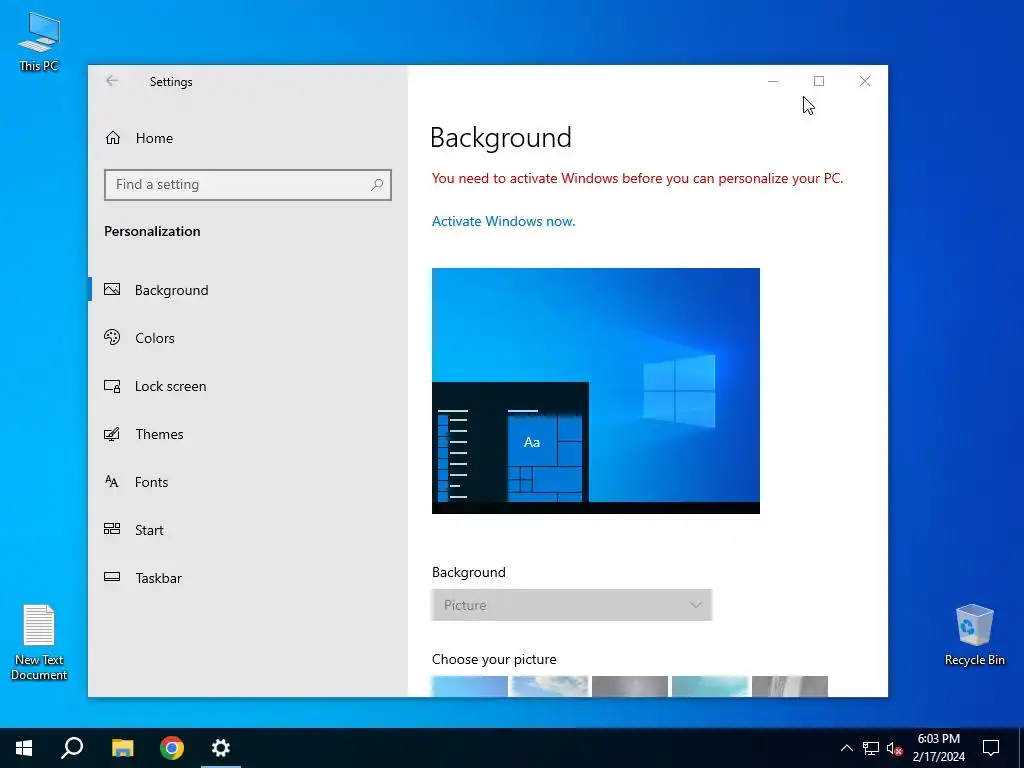Click the Personalization heading in the sidebar
This screenshot has height=768, width=1024.
(152, 231)
